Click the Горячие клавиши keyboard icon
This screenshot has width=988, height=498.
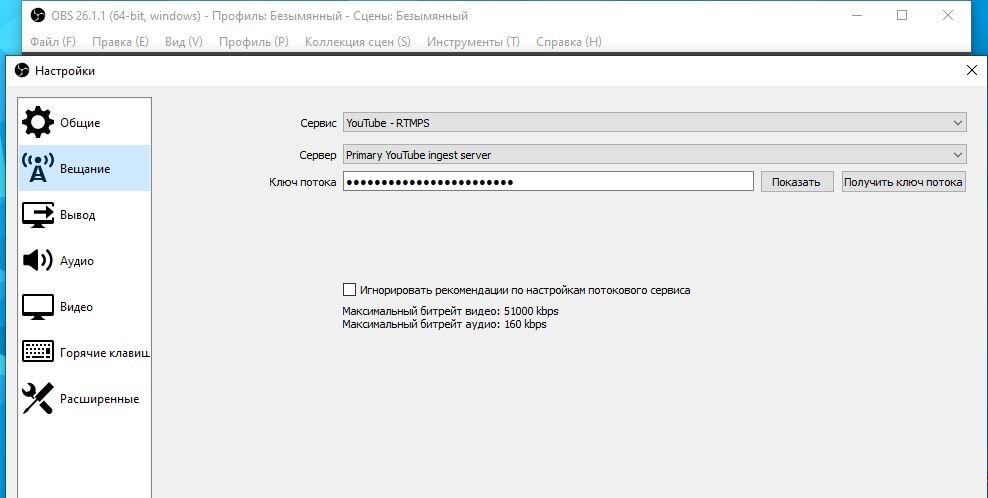click(38, 352)
